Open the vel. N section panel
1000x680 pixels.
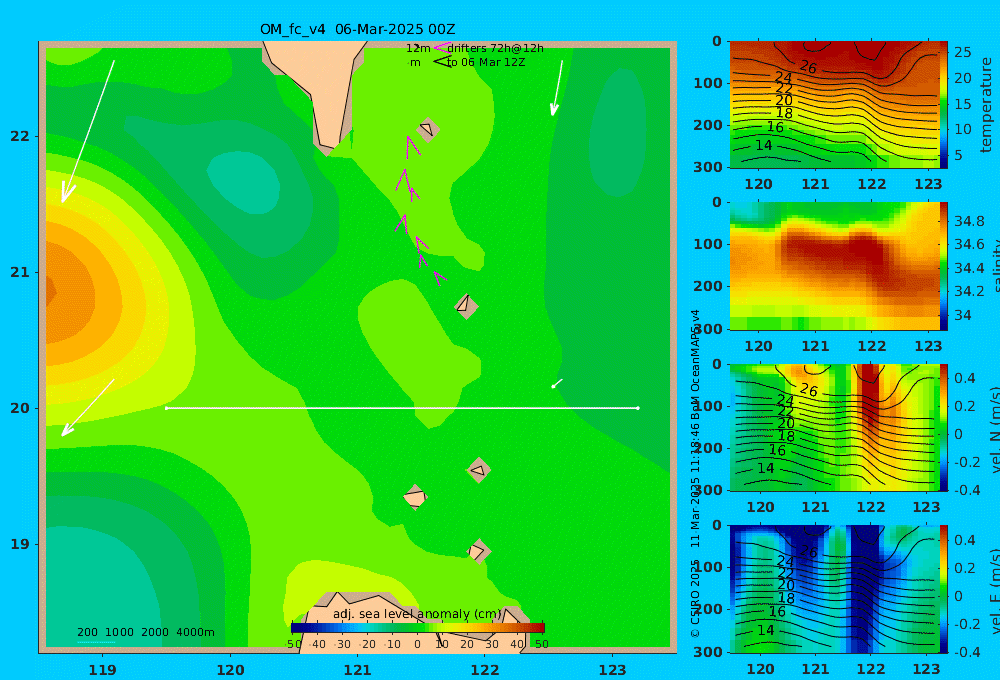coord(835,427)
